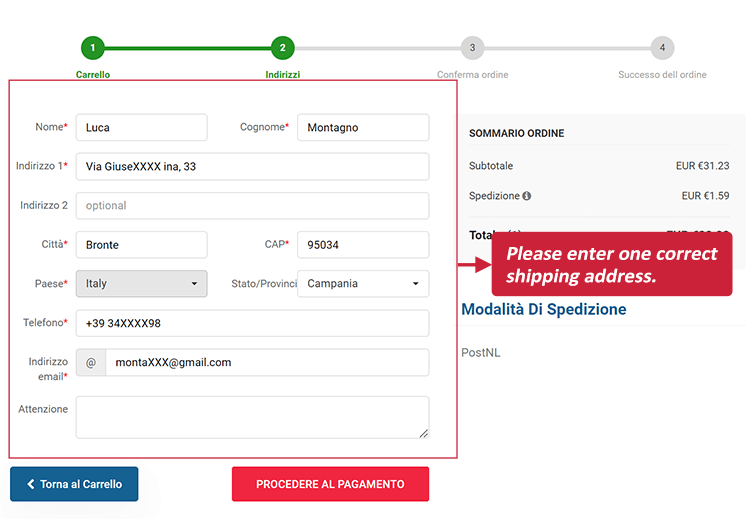Expand the Stato/Provincia Campania dropdown
Image resolution: width=750 pixels, height=519 pixels.
tap(363, 284)
